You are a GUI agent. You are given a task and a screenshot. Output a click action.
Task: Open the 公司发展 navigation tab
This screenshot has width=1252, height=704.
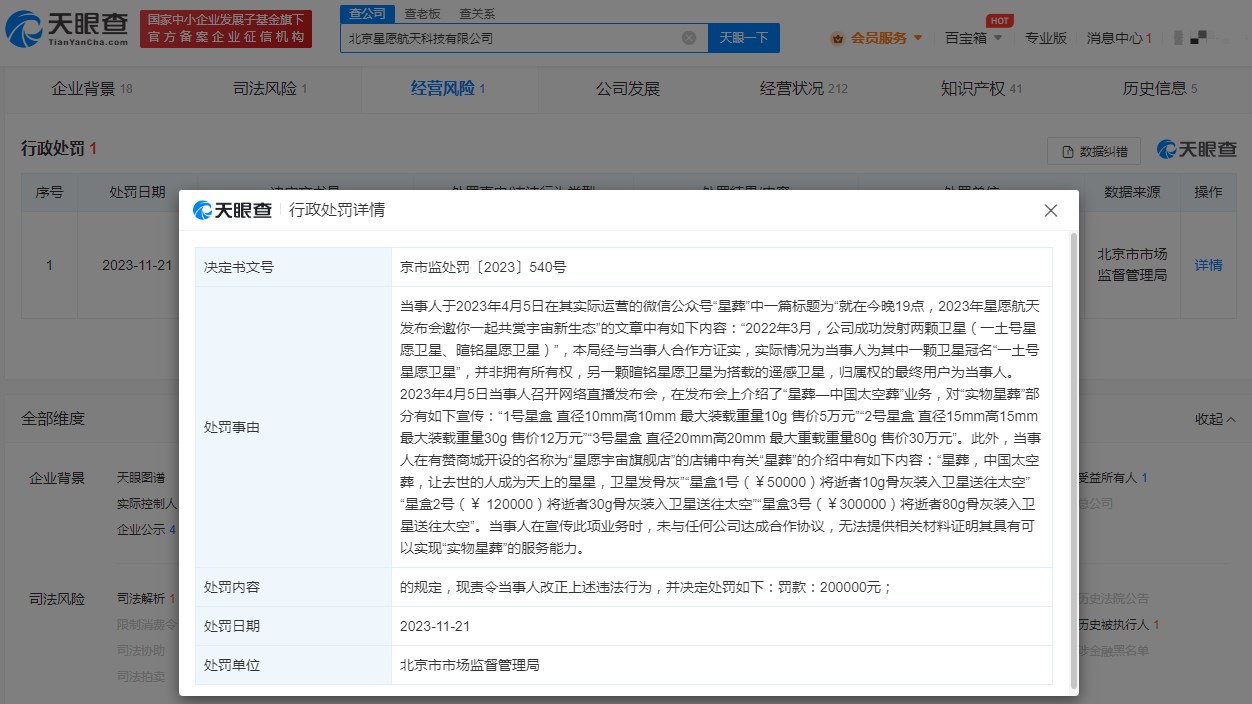click(x=628, y=89)
